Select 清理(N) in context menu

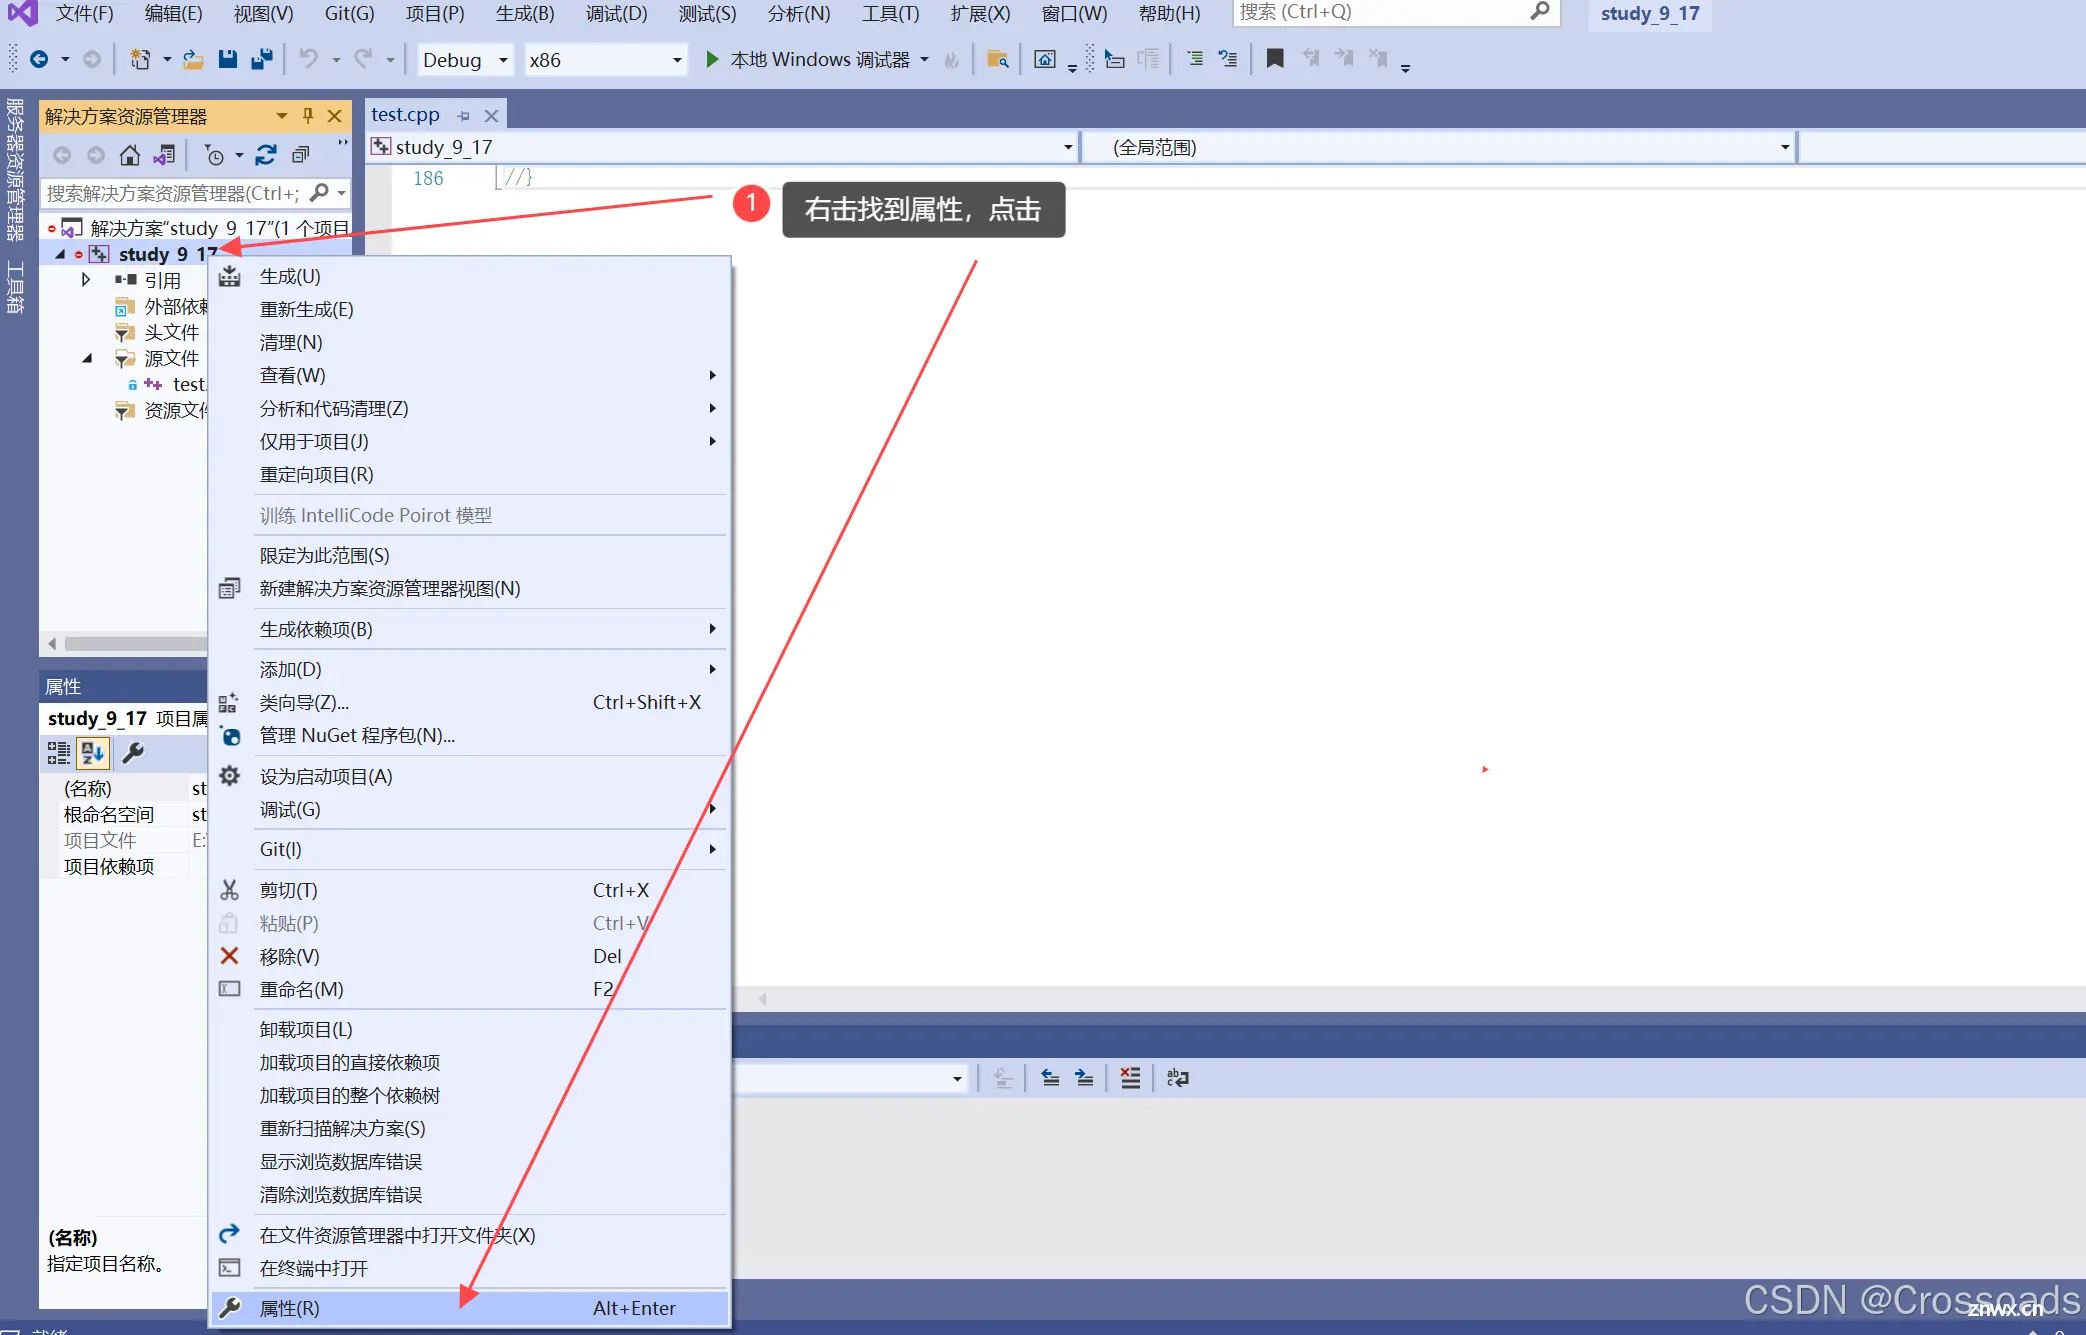pos(470,342)
